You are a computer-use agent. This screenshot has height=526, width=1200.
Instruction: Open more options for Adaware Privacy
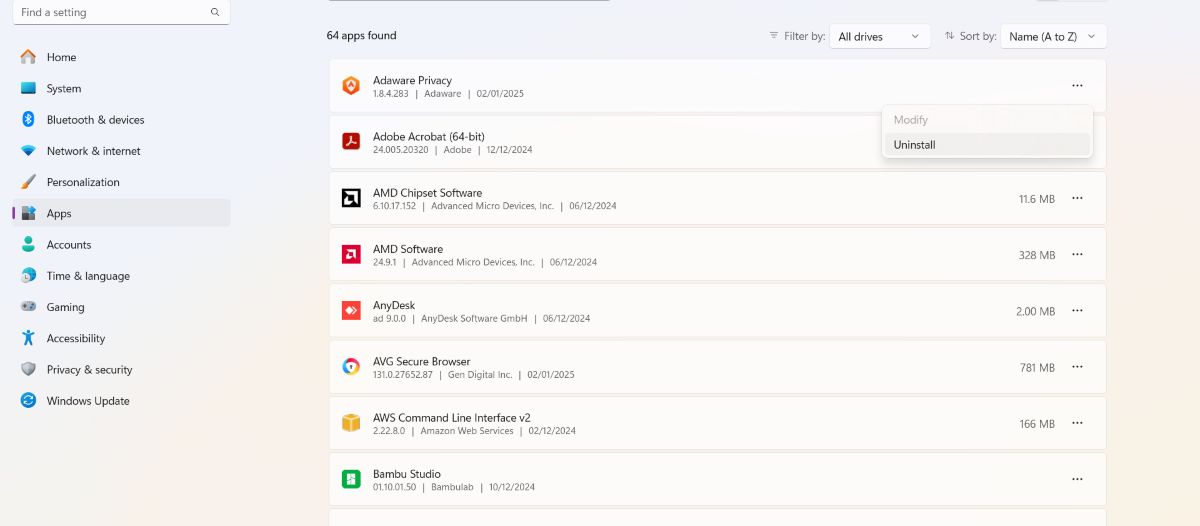[1077, 86]
